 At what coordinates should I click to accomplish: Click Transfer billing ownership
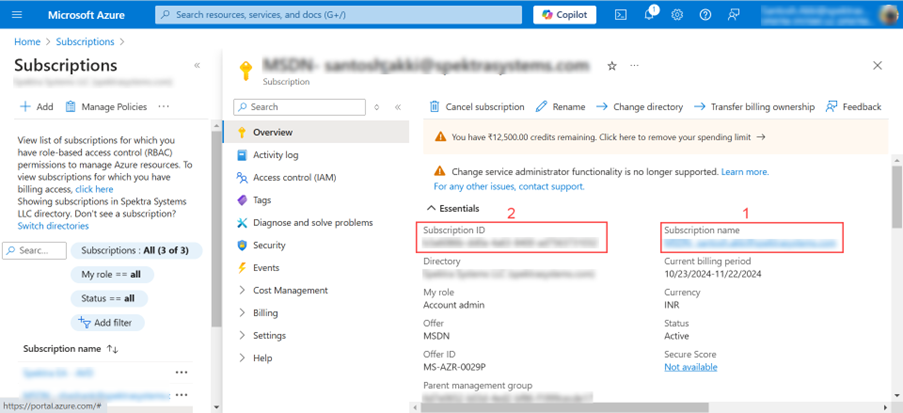[x=754, y=107]
